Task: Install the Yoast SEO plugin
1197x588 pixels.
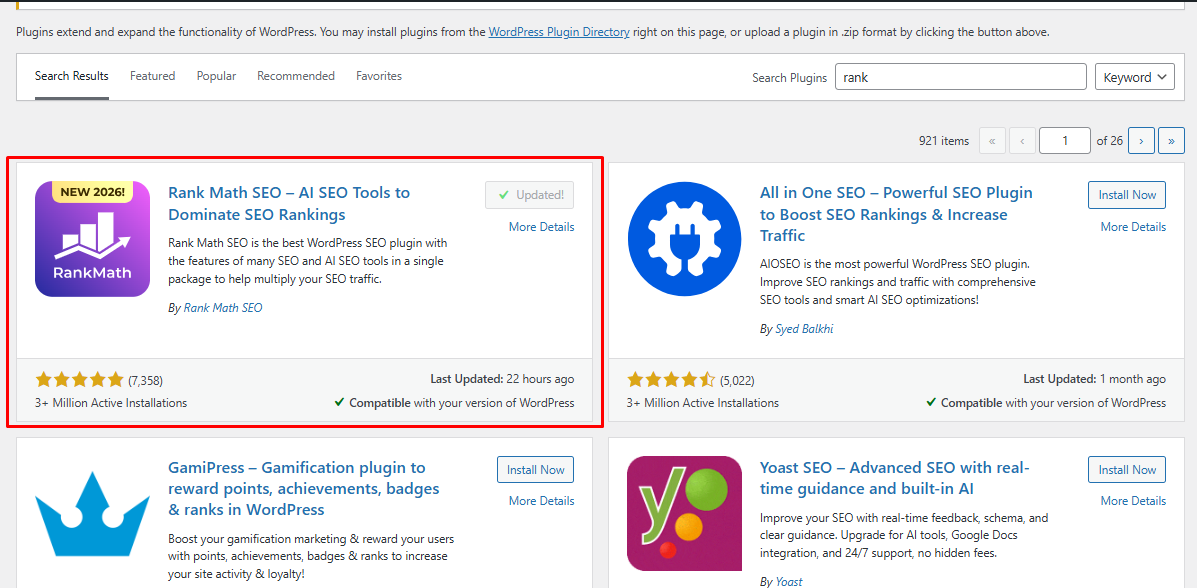Action: (x=1127, y=470)
